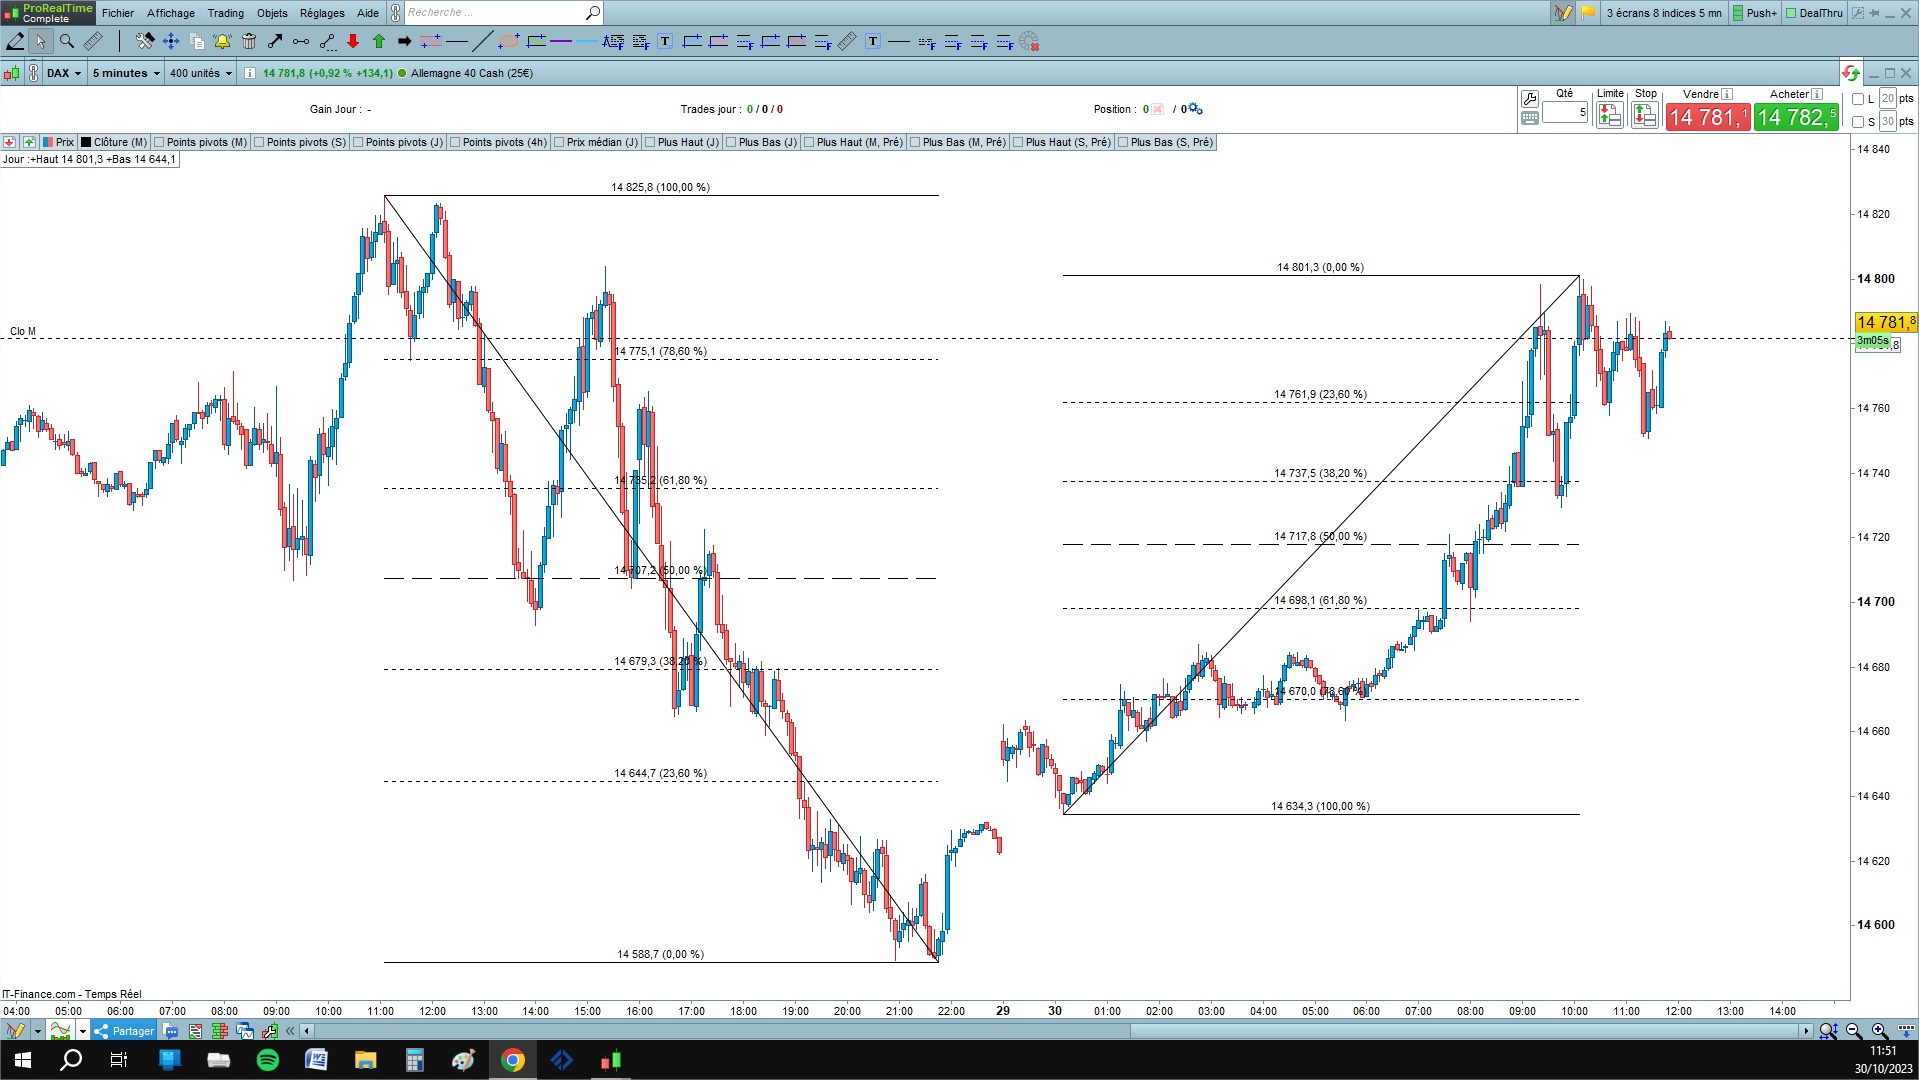This screenshot has width=1919, height=1080.
Task: Click the alarm bell alert icon
Action: click(x=222, y=42)
